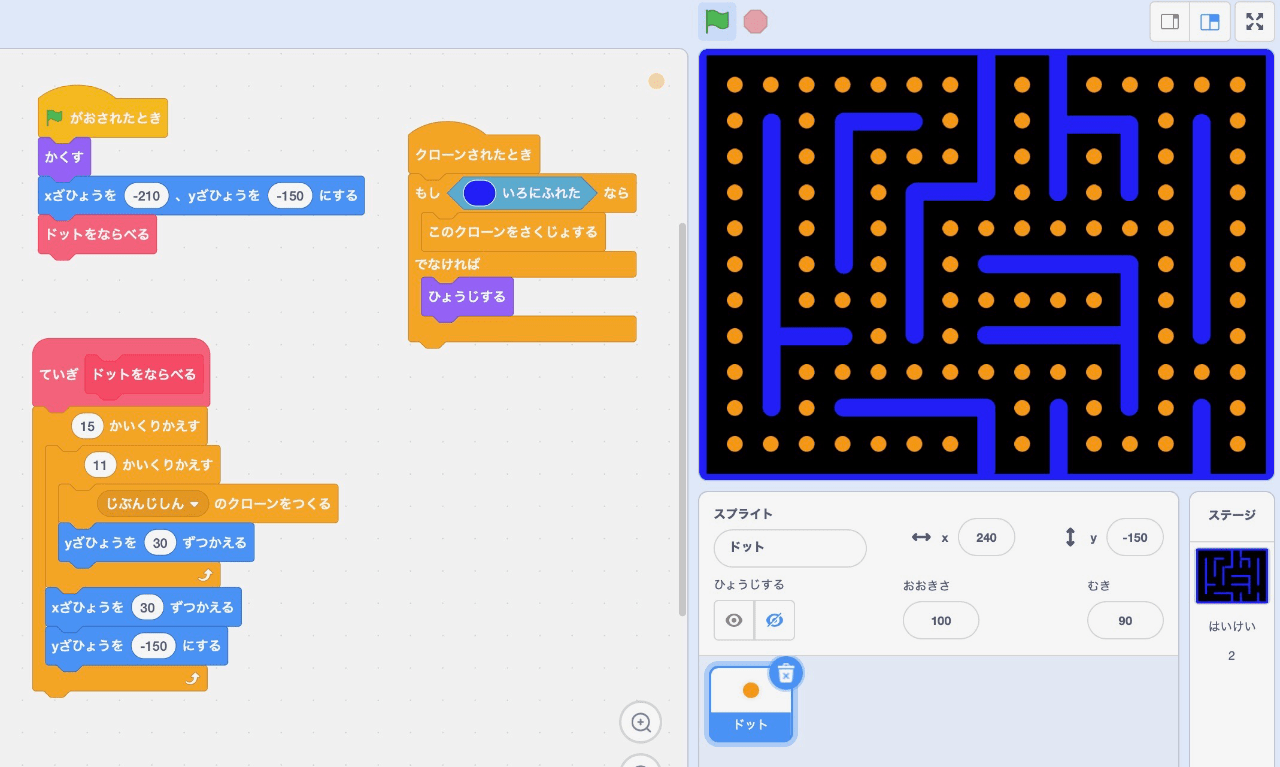Click the ひょうじする show block in script
Image resolution: width=1280 pixels, height=767 pixels.
(x=467, y=297)
